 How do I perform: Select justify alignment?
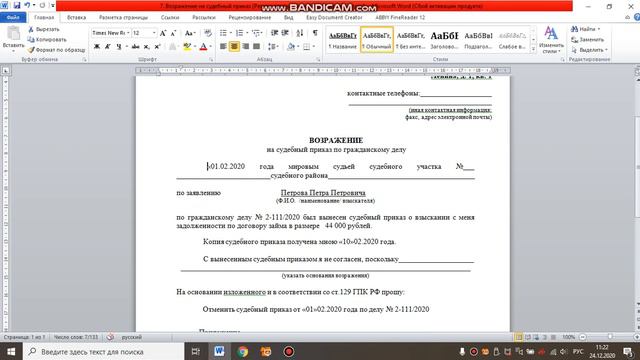256,47
